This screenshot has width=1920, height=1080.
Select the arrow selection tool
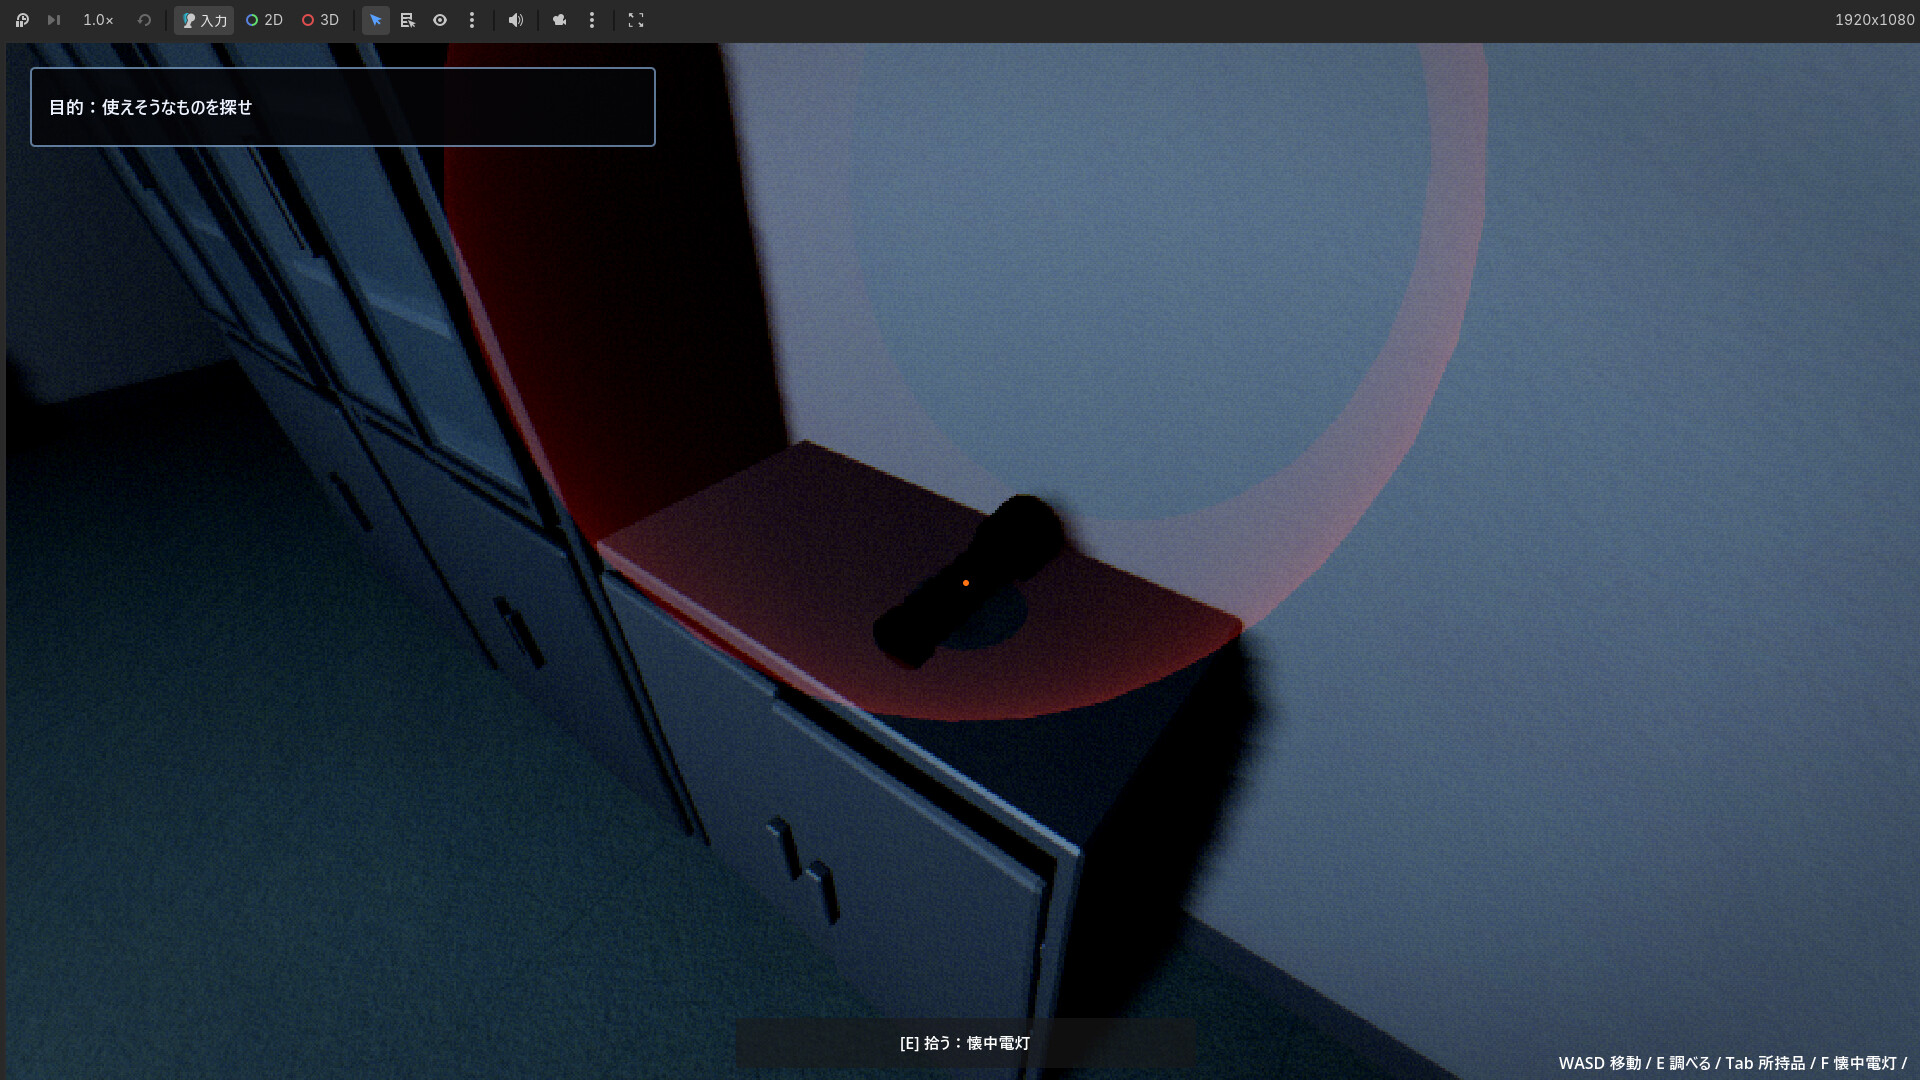[376, 20]
